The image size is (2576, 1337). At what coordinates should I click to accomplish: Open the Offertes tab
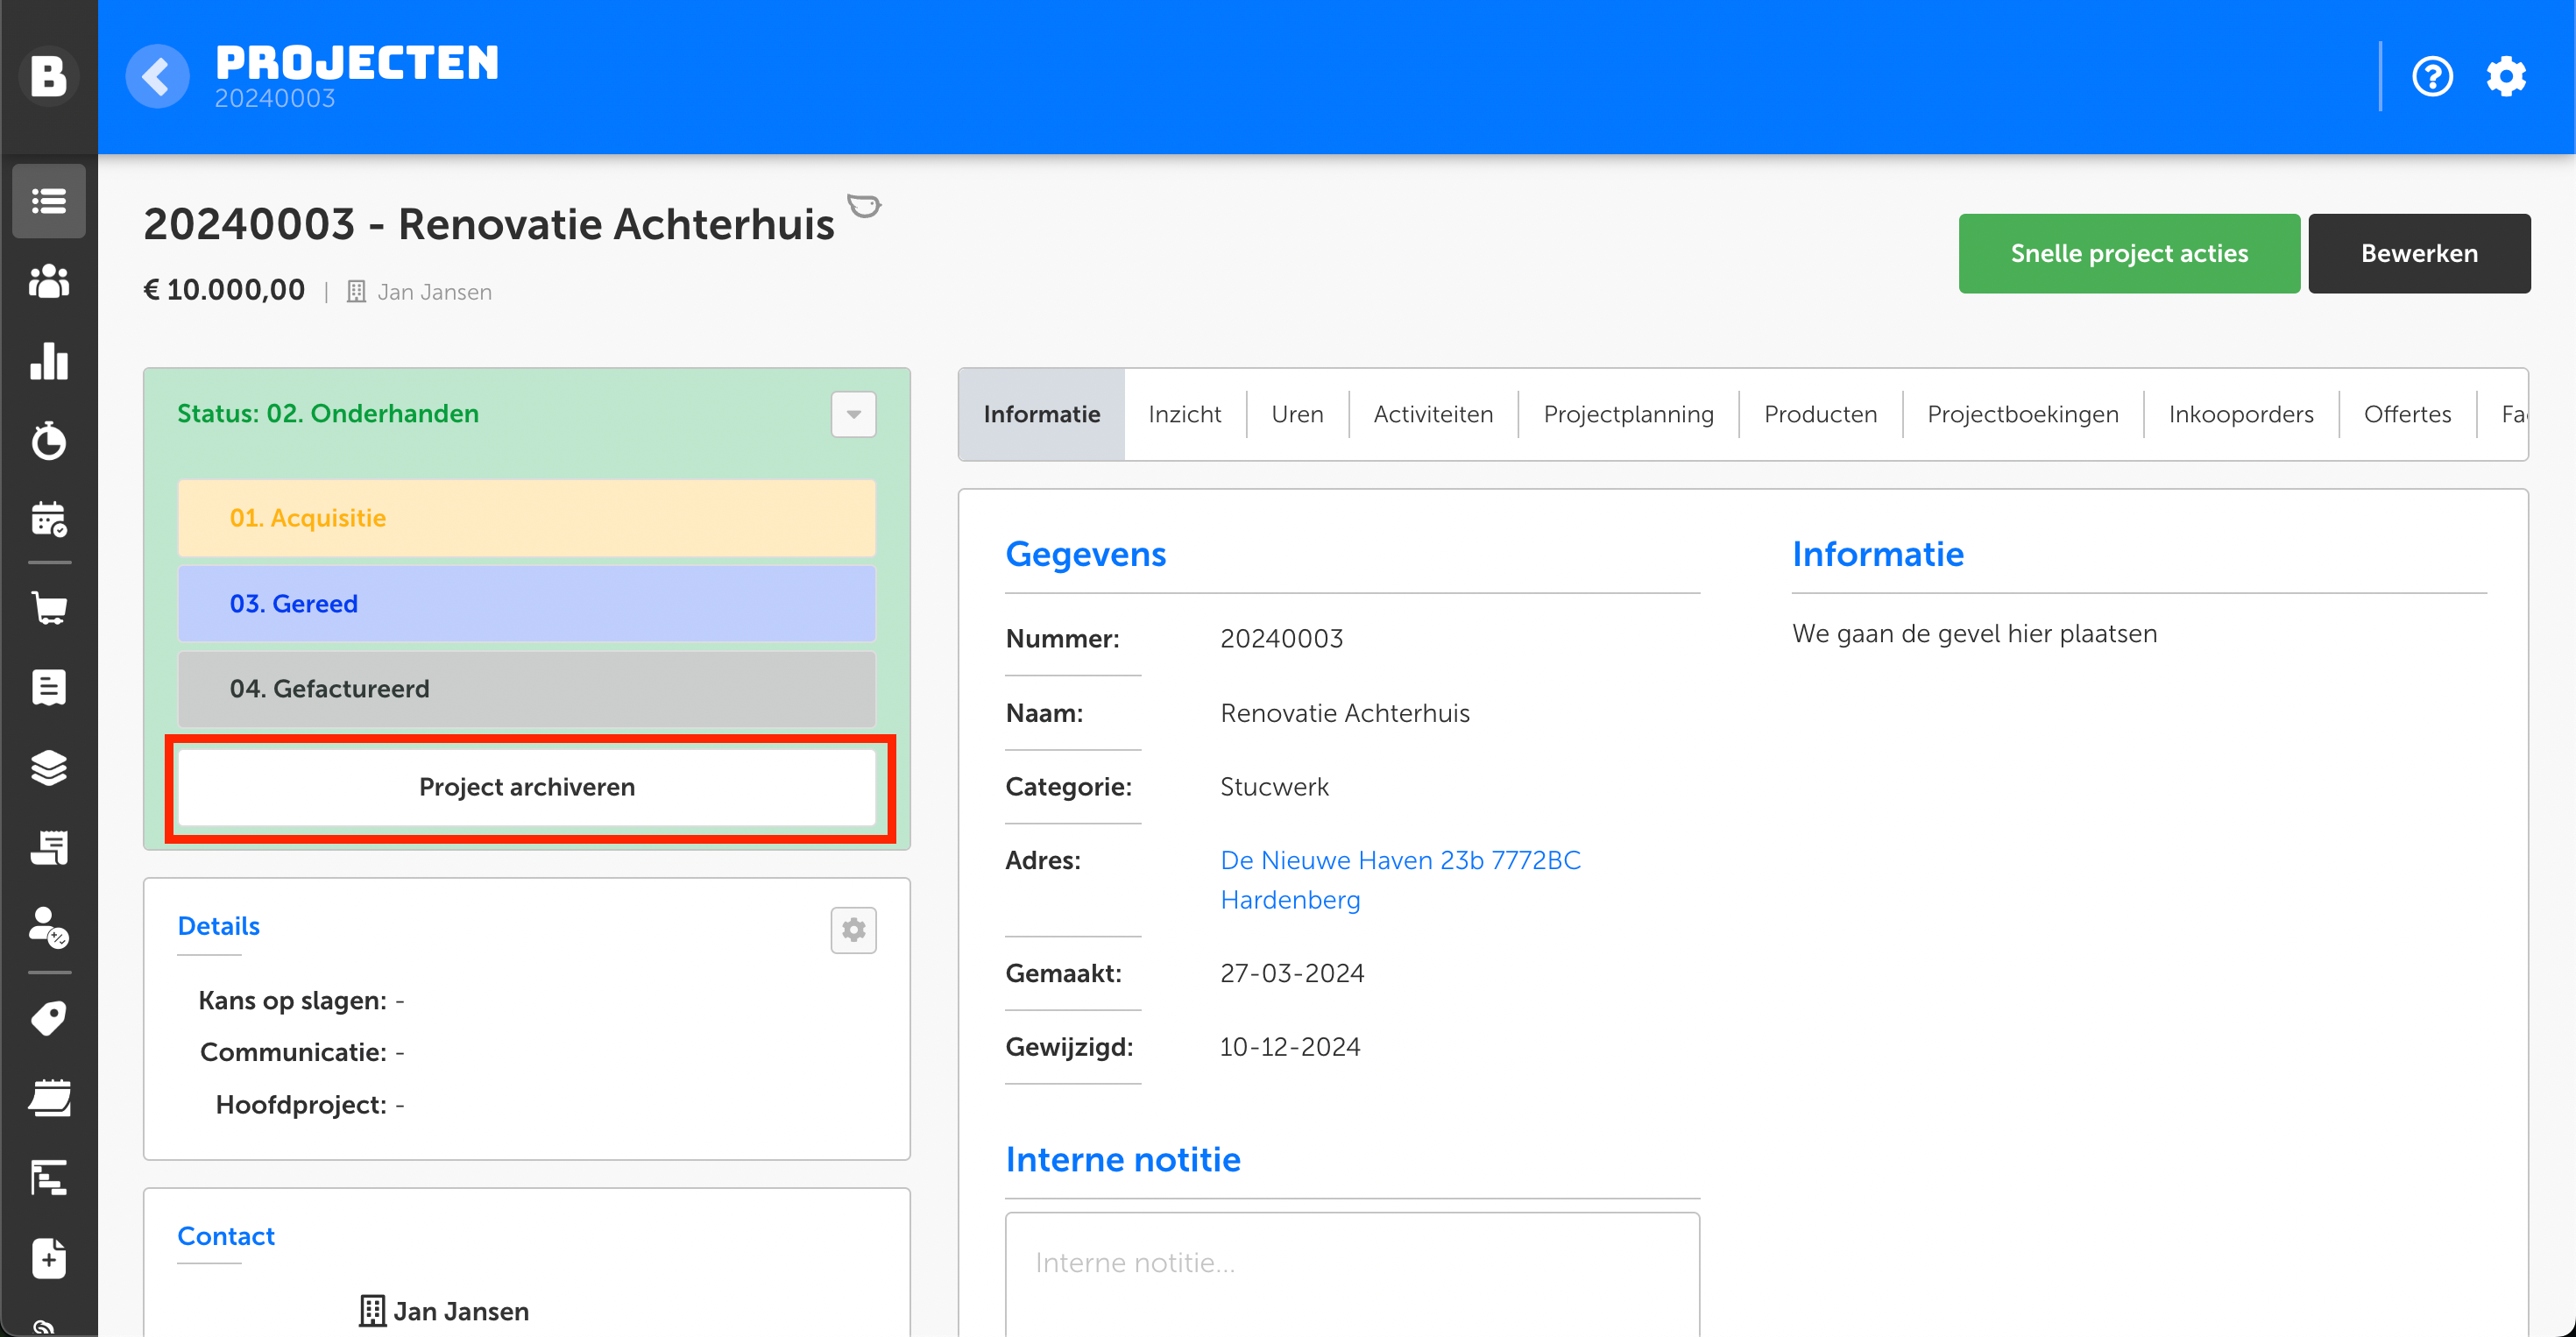tap(2407, 414)
